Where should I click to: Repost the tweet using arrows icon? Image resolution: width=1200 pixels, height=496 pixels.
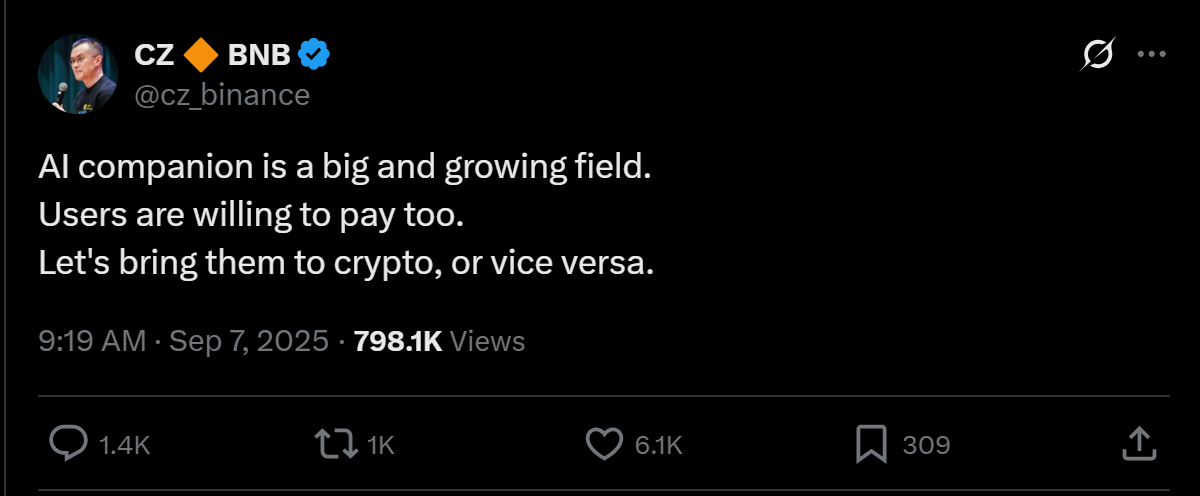(336, 444)
